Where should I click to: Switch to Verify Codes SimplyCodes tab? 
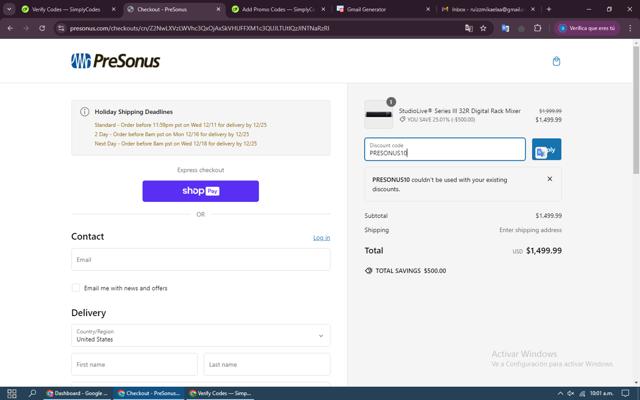pyautogui.click(x=66, y=9)
